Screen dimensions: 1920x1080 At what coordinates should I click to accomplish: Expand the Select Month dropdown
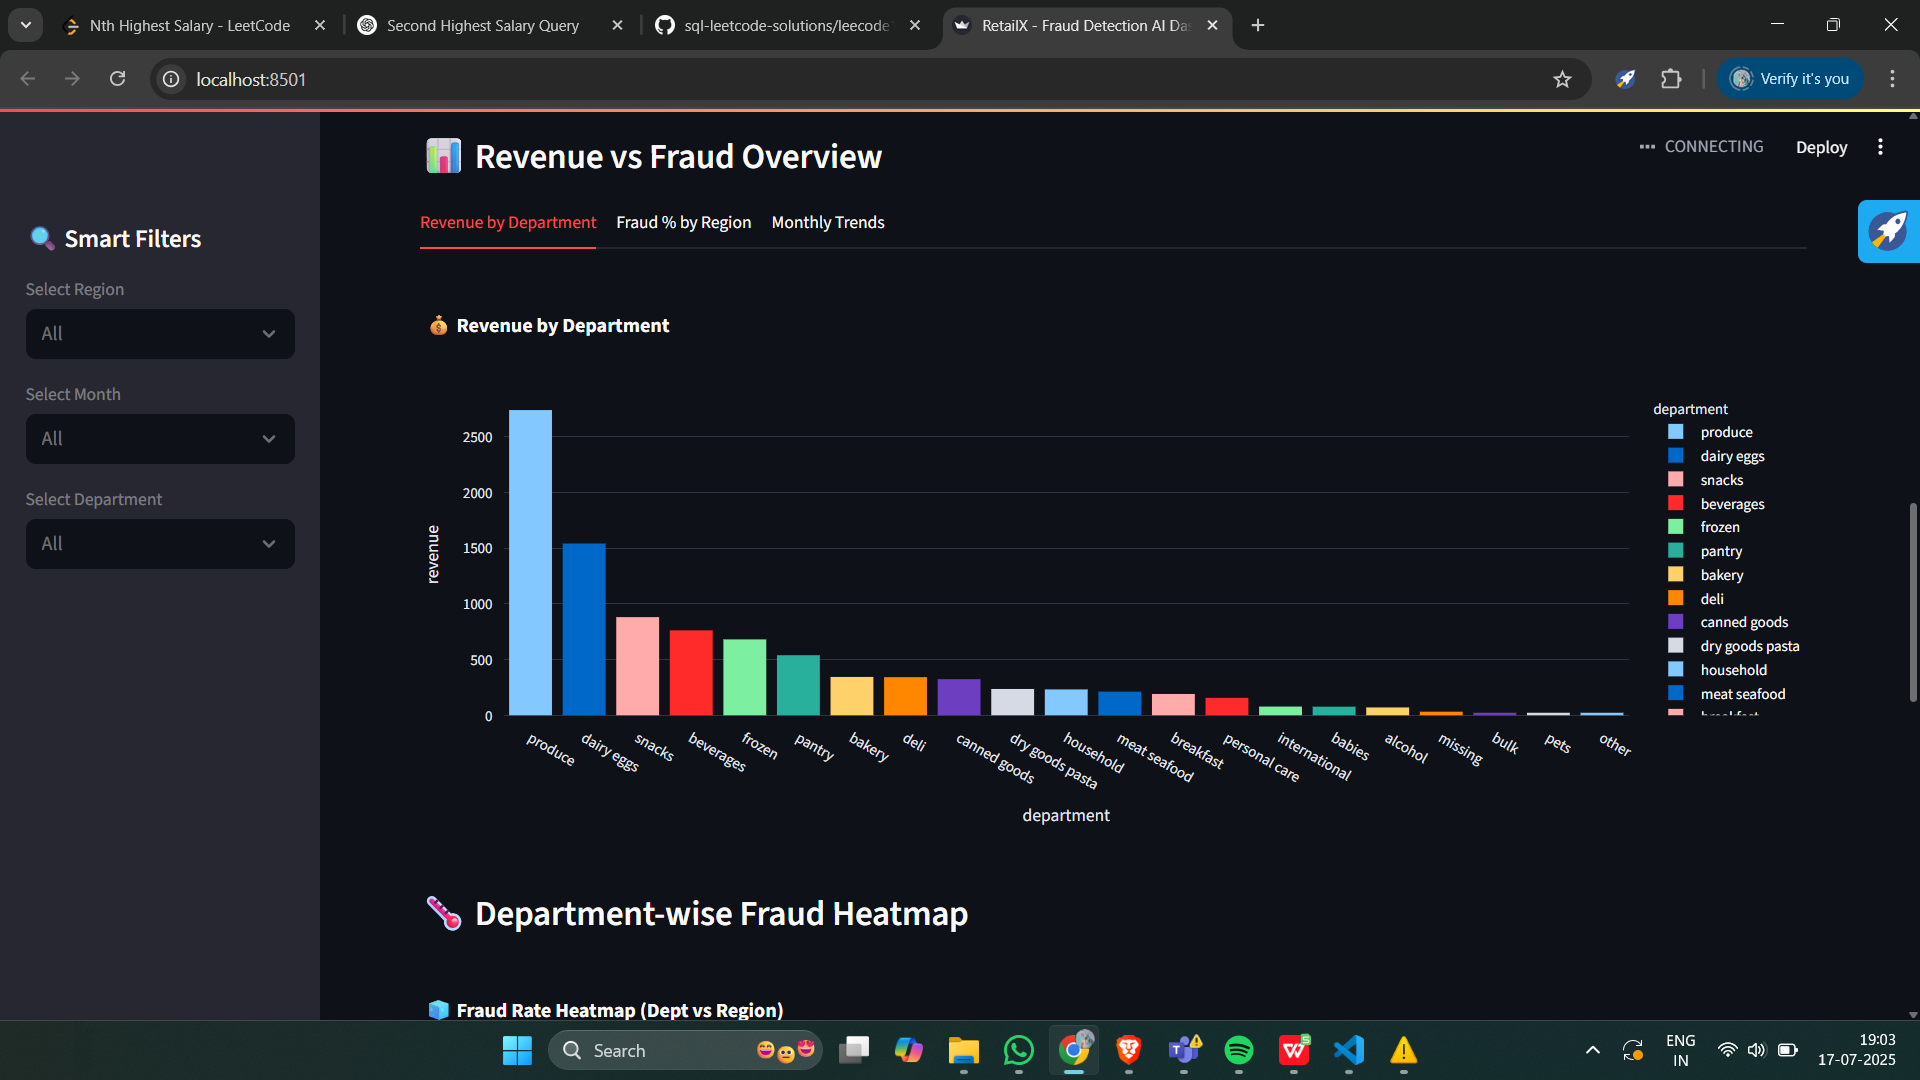[160, 439]
